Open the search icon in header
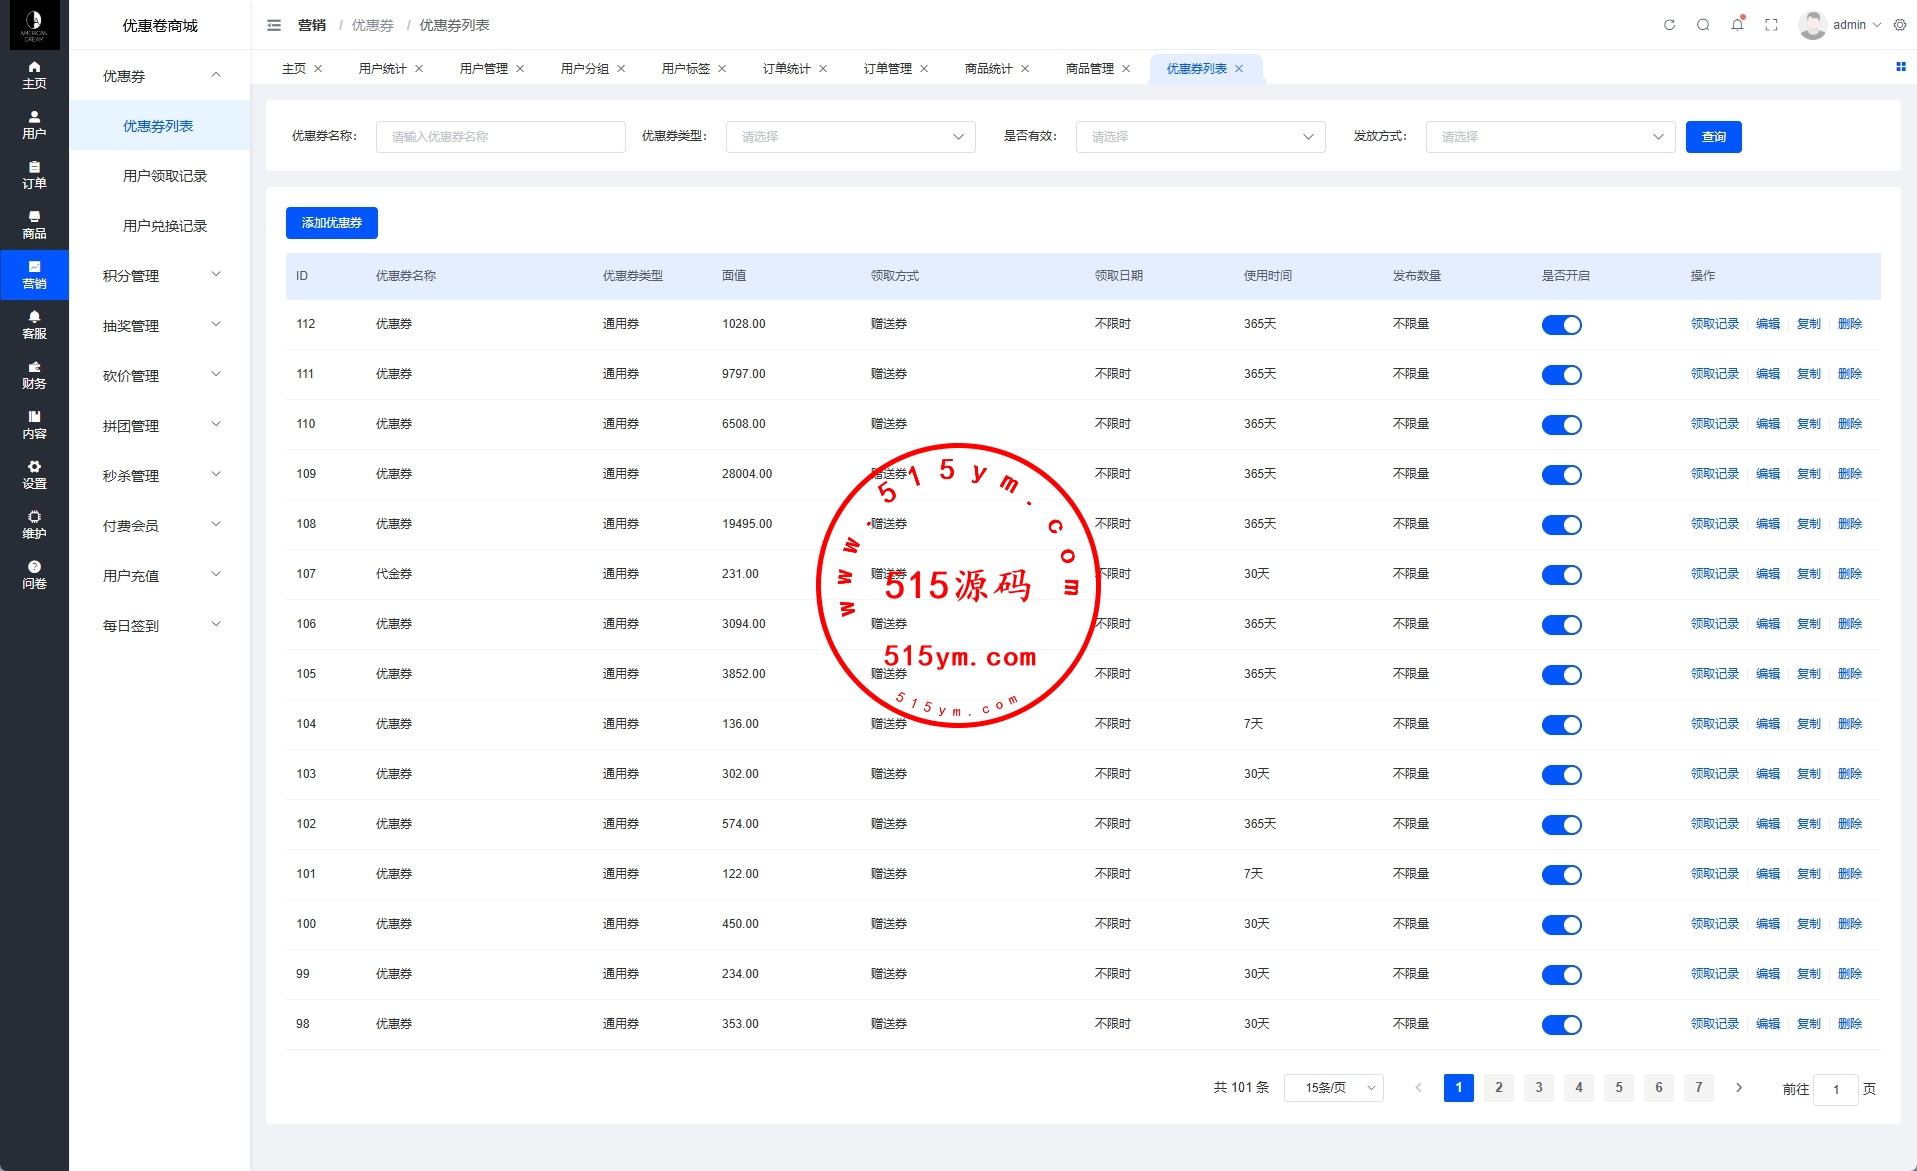The width and height of the screenshot is (1917, 1171). click(x=1703, y=25)
